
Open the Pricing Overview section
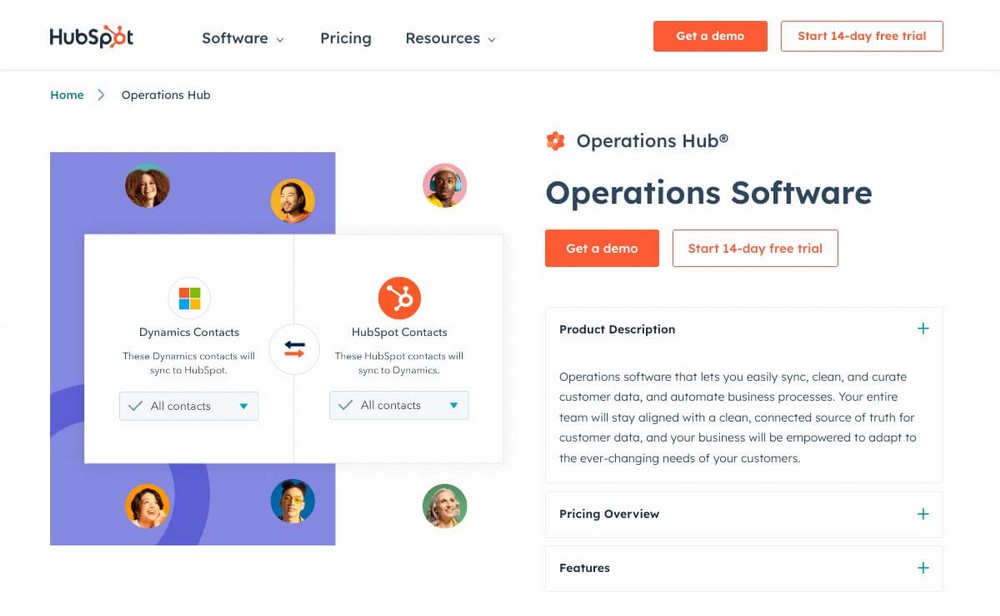pyautogui.click(x=744, y=514)
